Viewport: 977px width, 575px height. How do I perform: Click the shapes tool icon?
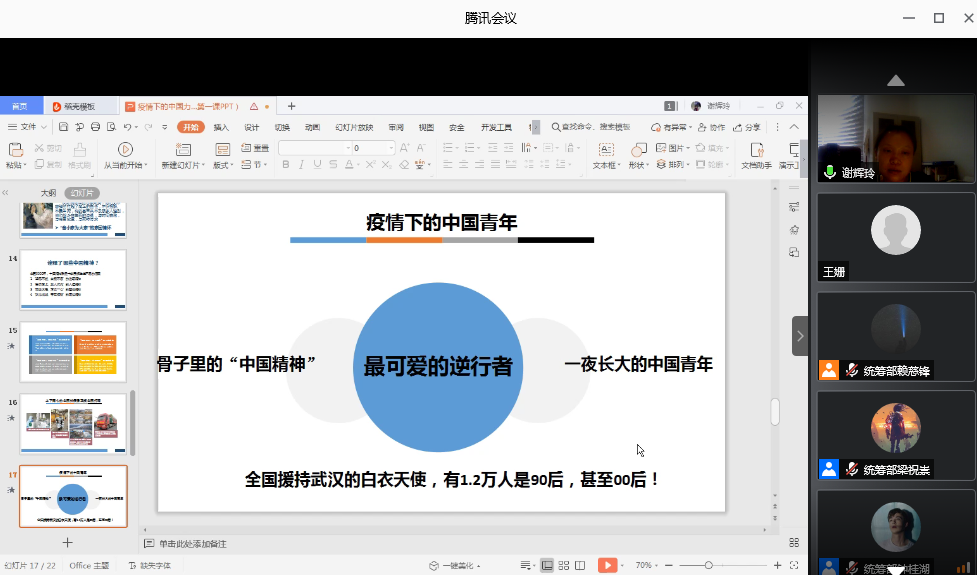[638, 149]
